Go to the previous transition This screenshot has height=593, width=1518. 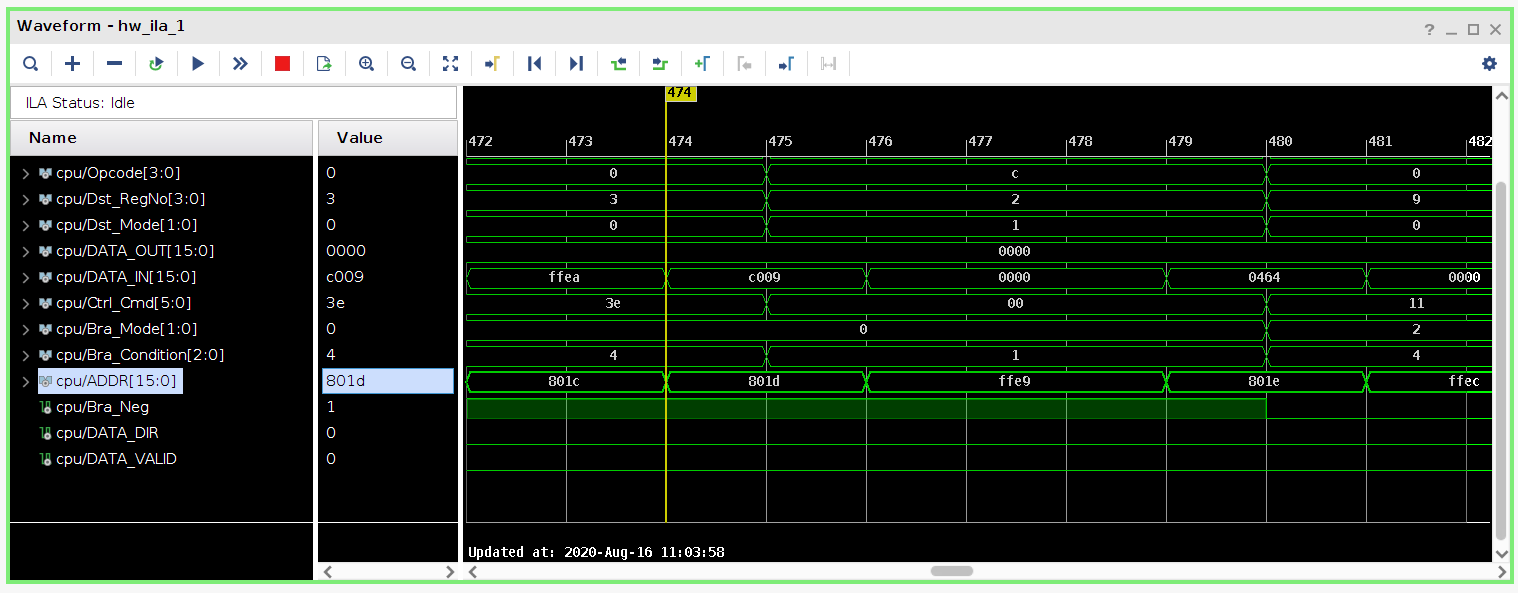click(618, 64)
